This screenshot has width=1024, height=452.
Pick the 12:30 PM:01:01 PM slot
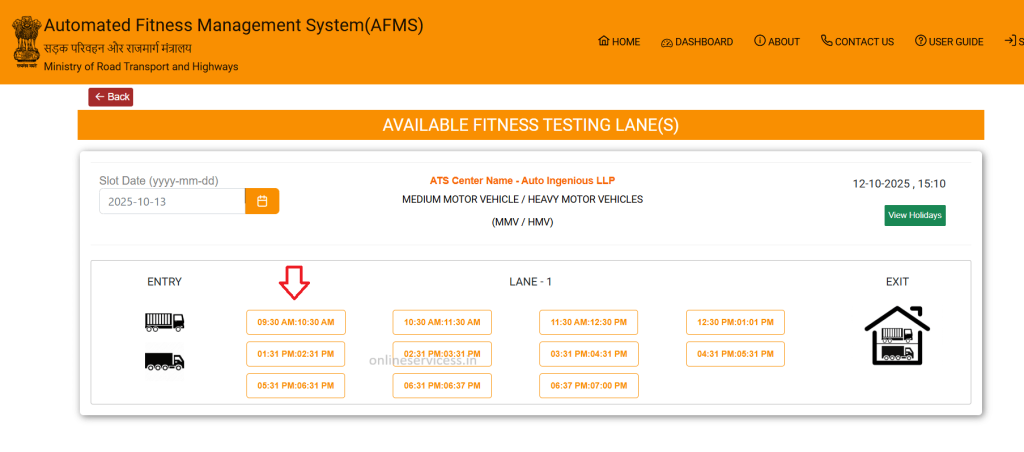[735, 322]
